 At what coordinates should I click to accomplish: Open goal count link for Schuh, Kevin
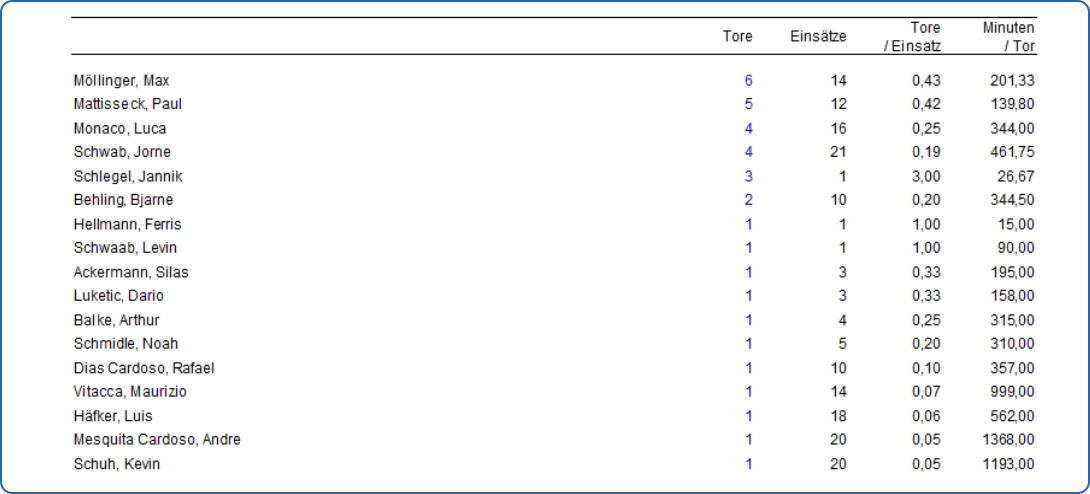pos(749,463)
